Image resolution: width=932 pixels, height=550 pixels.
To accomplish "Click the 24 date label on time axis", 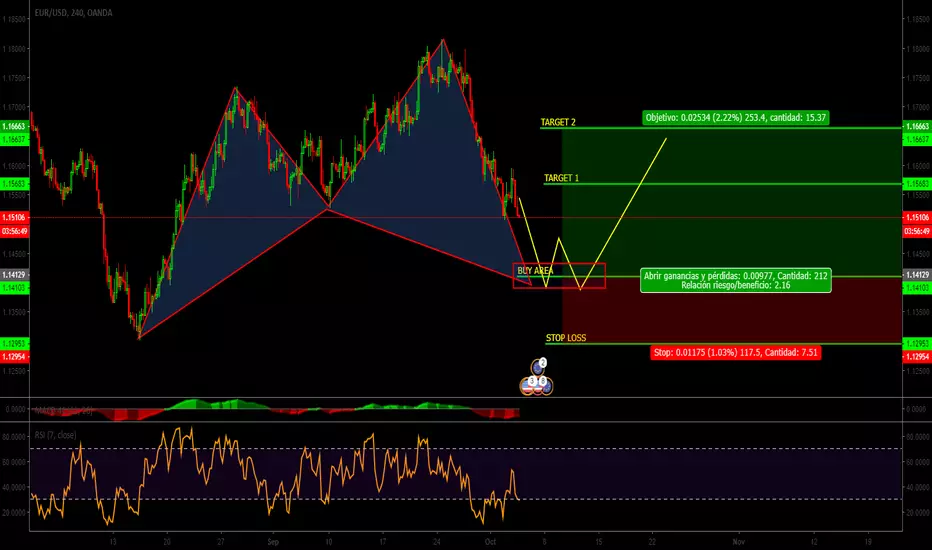I will coord(437,542).
